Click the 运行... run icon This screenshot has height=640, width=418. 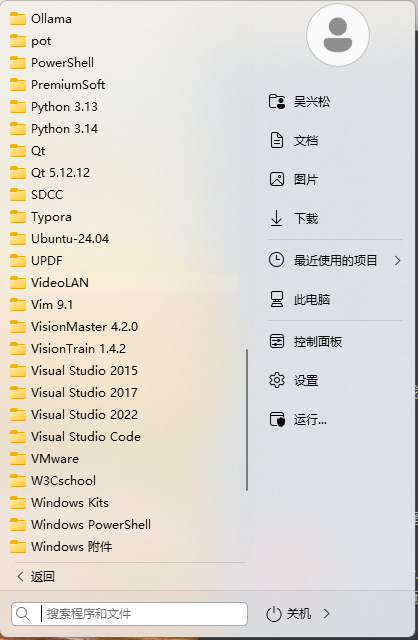[277, 420]
